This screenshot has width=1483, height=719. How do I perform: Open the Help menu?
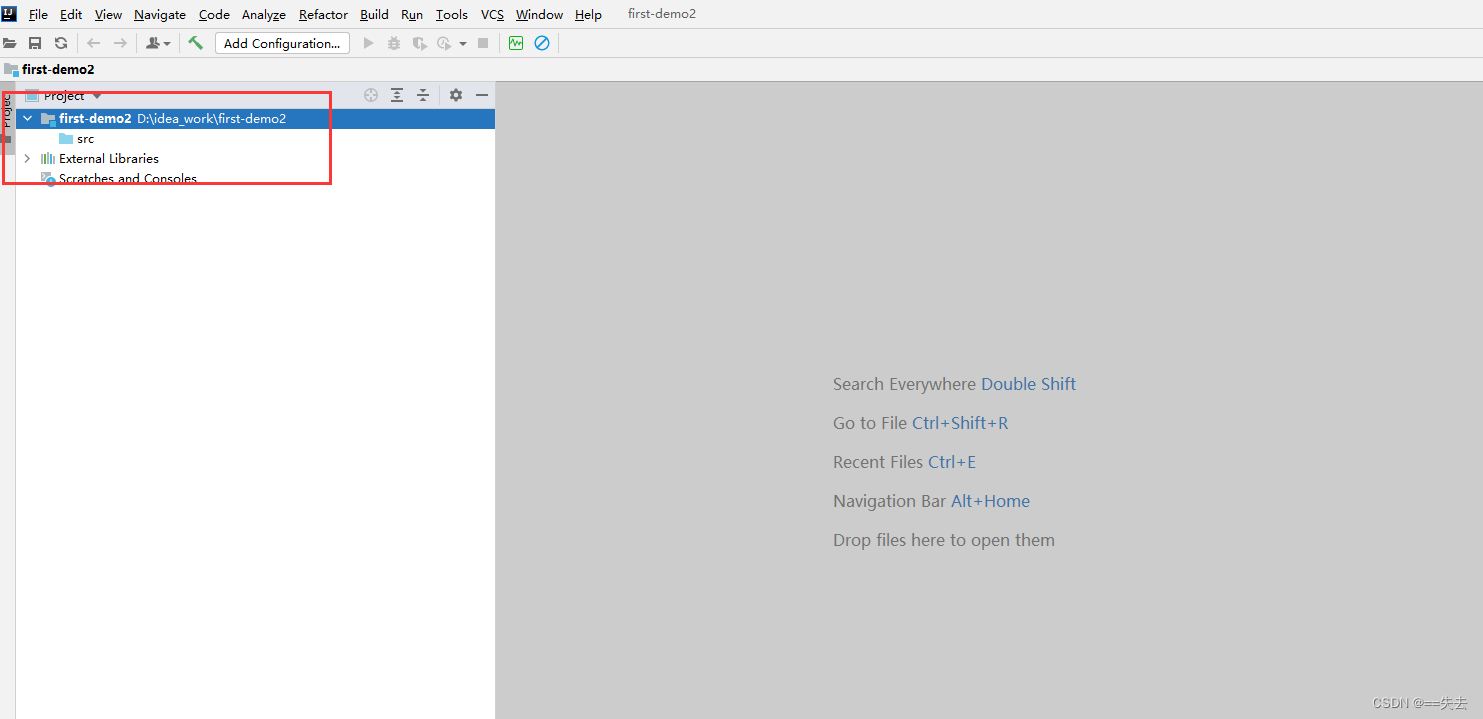point(588,14)
